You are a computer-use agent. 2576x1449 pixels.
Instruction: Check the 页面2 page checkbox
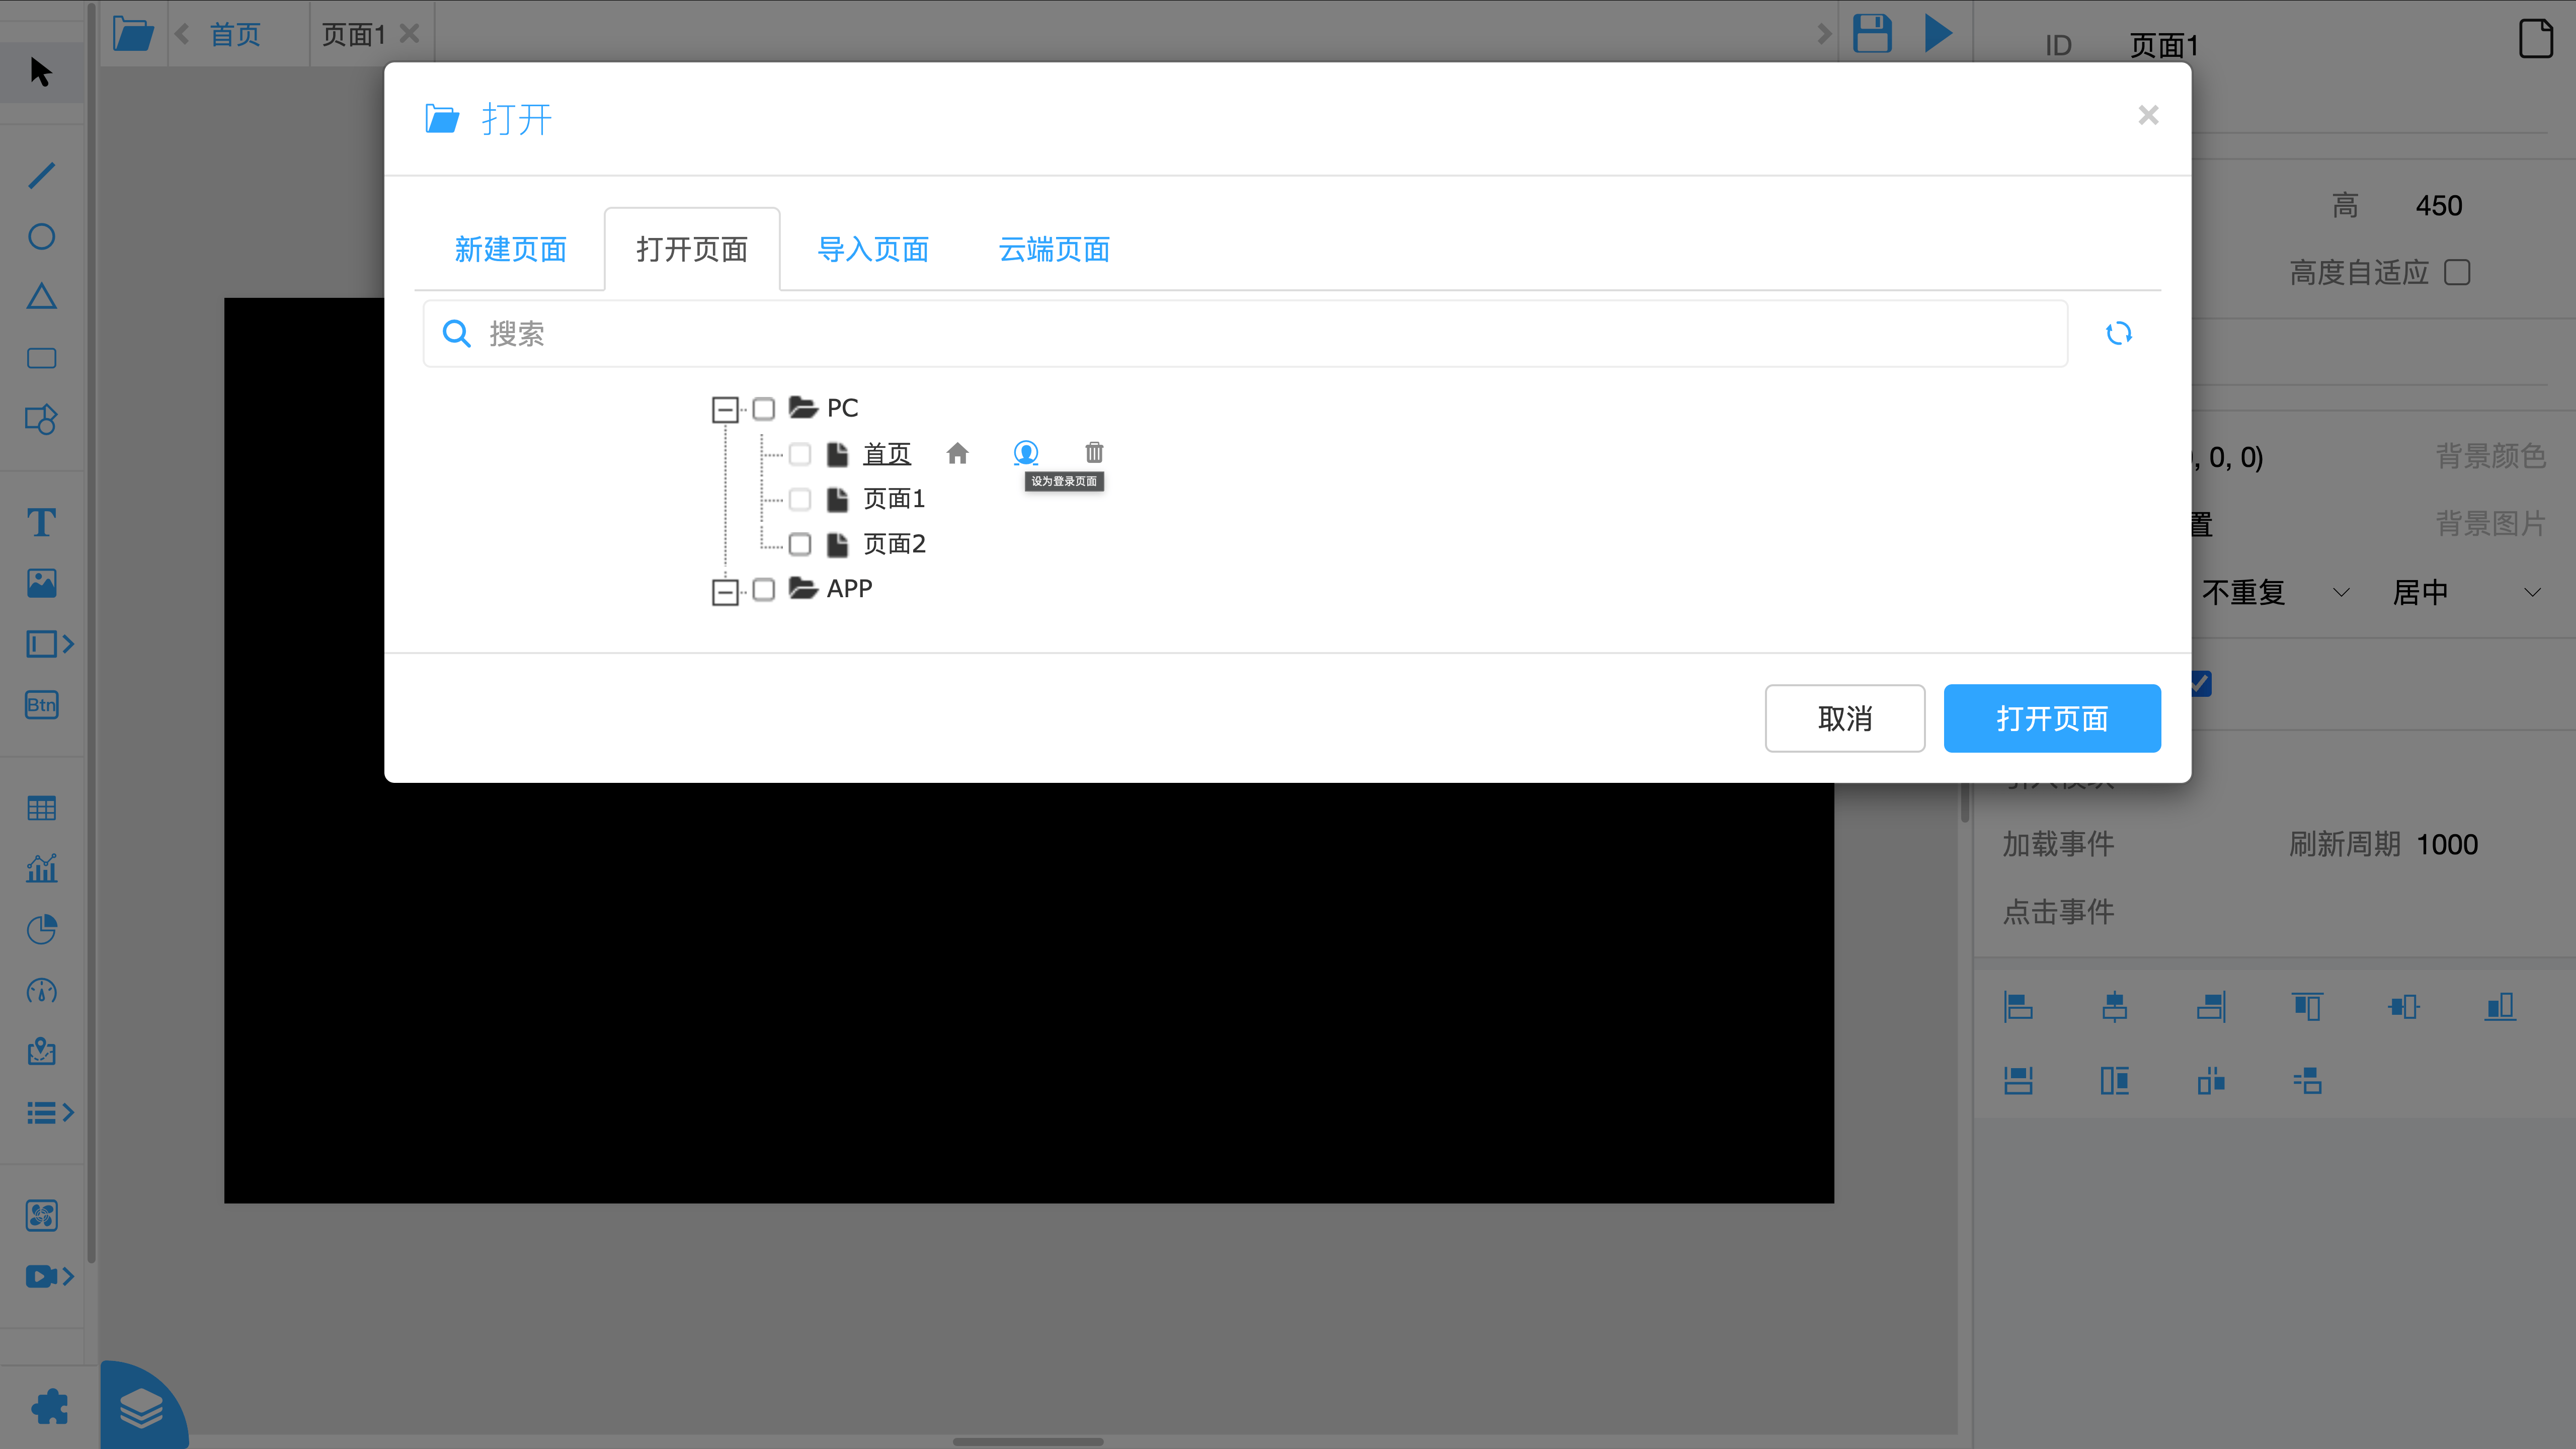(800, 544)
